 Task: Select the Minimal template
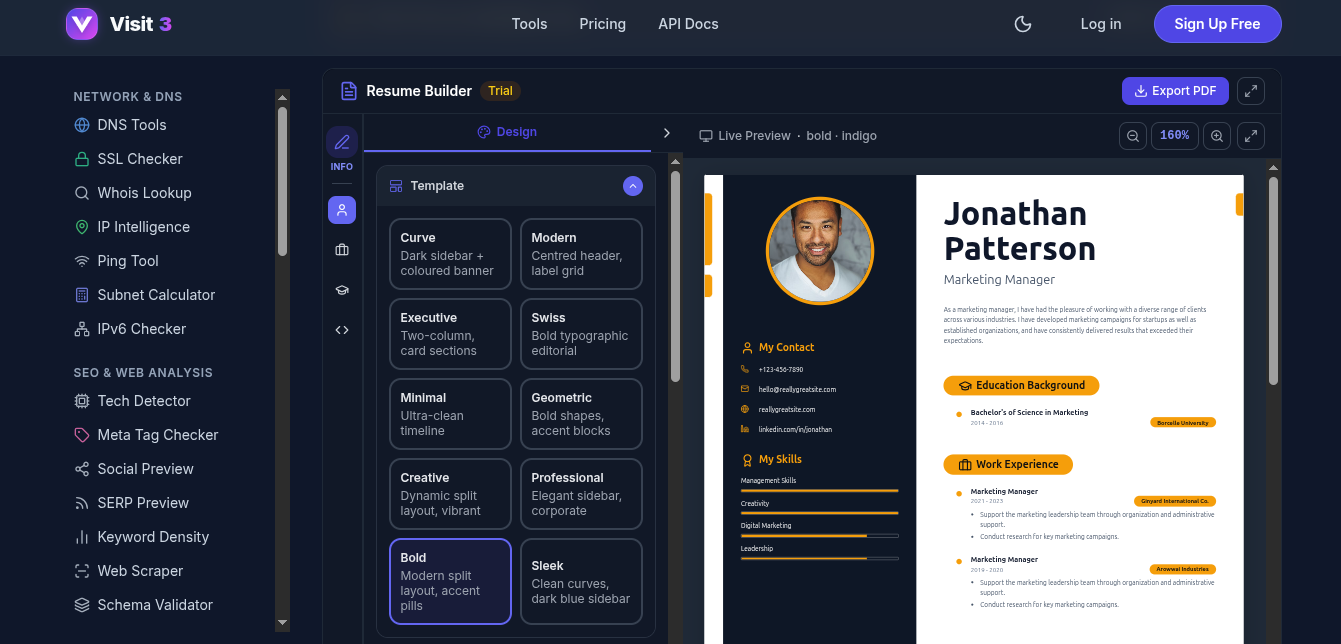pyautogui.click(x=450, y=414)
